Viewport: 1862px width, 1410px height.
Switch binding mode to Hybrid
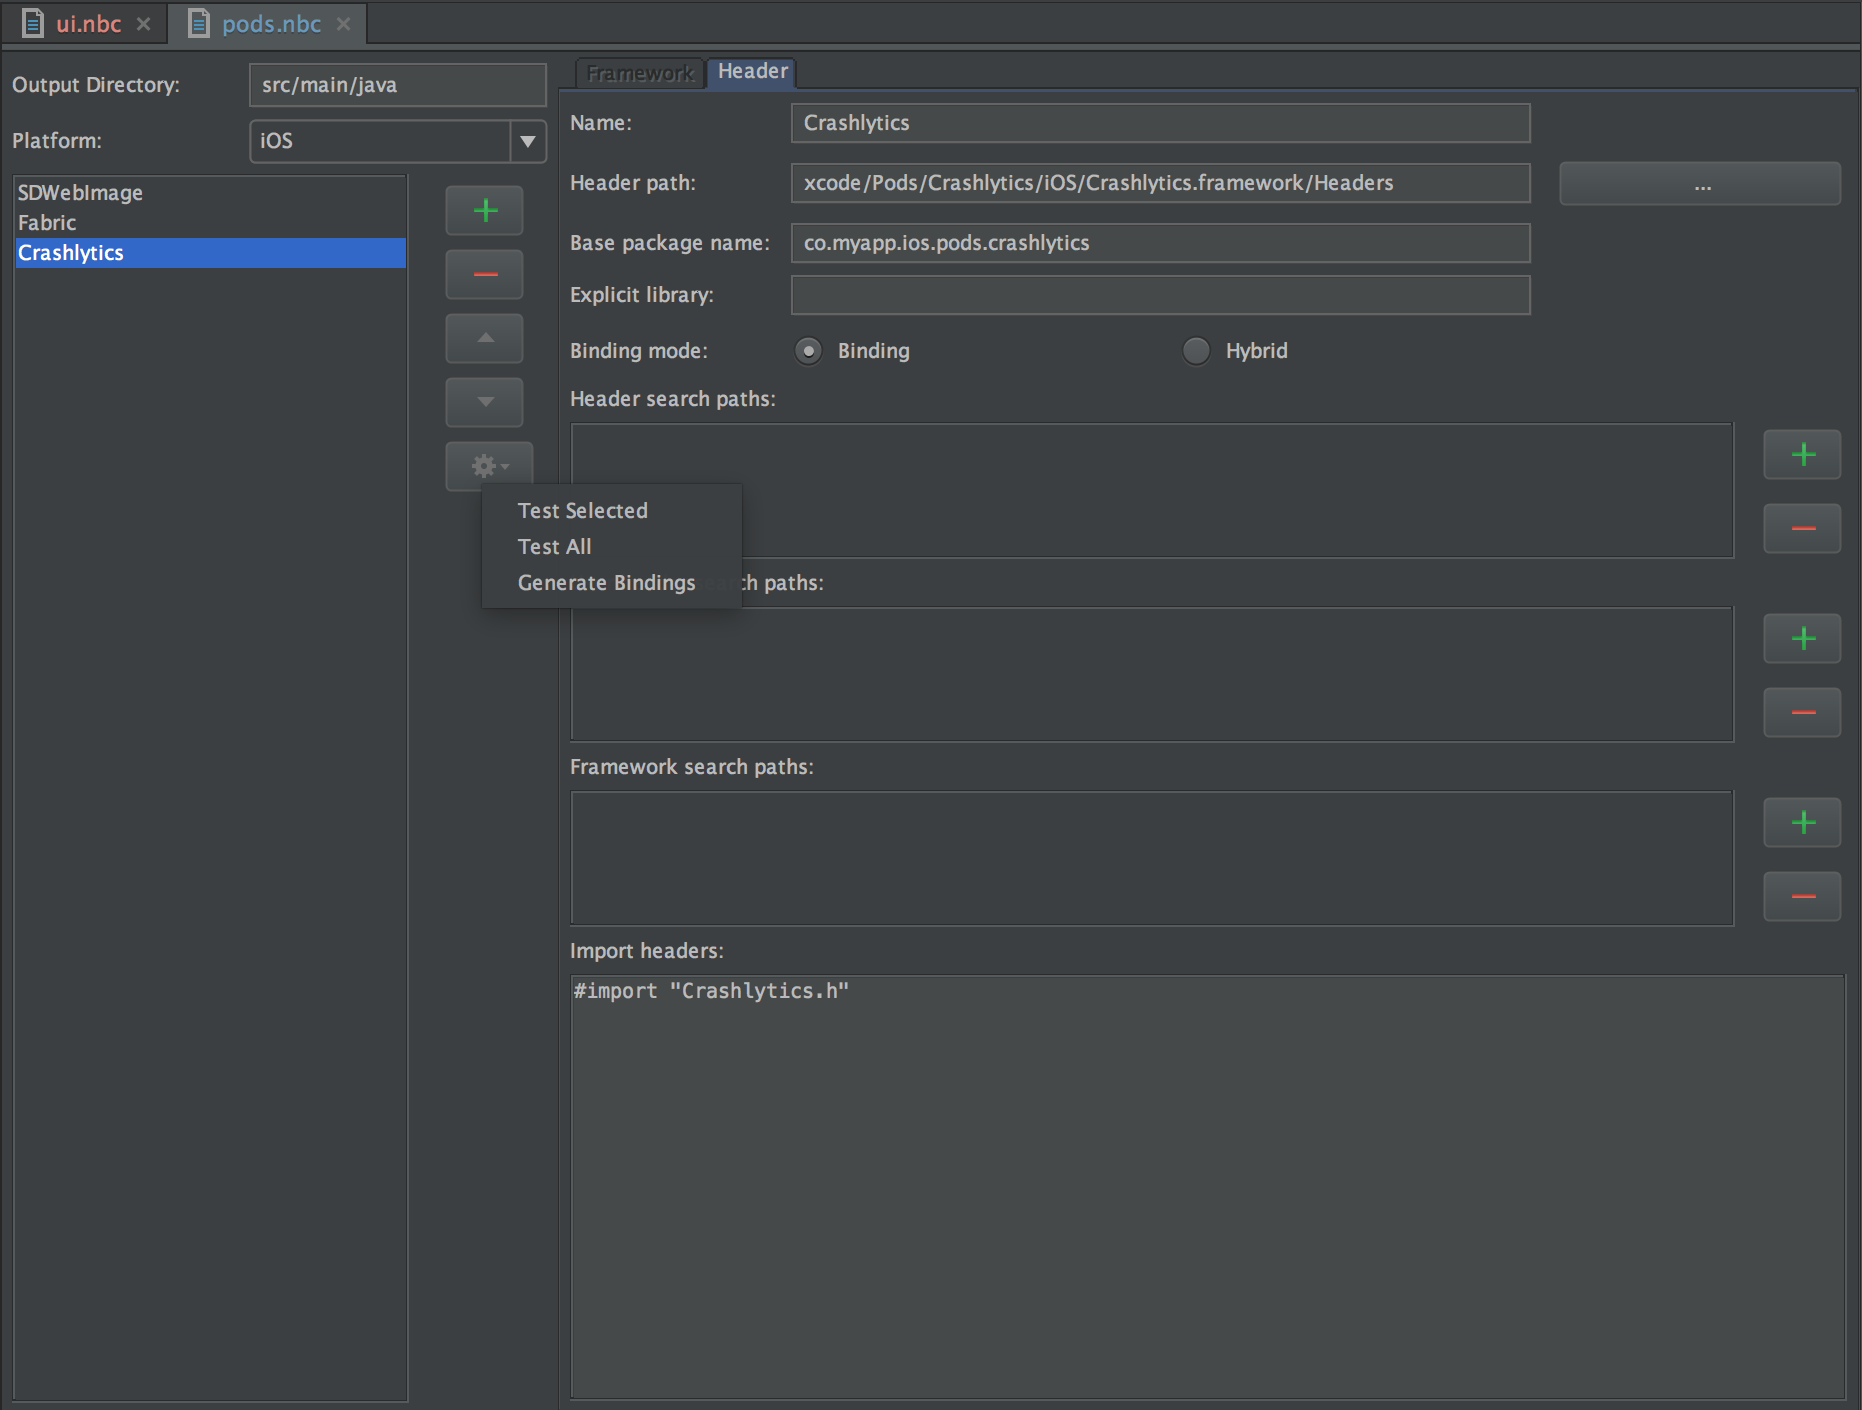pos(1196,351)
